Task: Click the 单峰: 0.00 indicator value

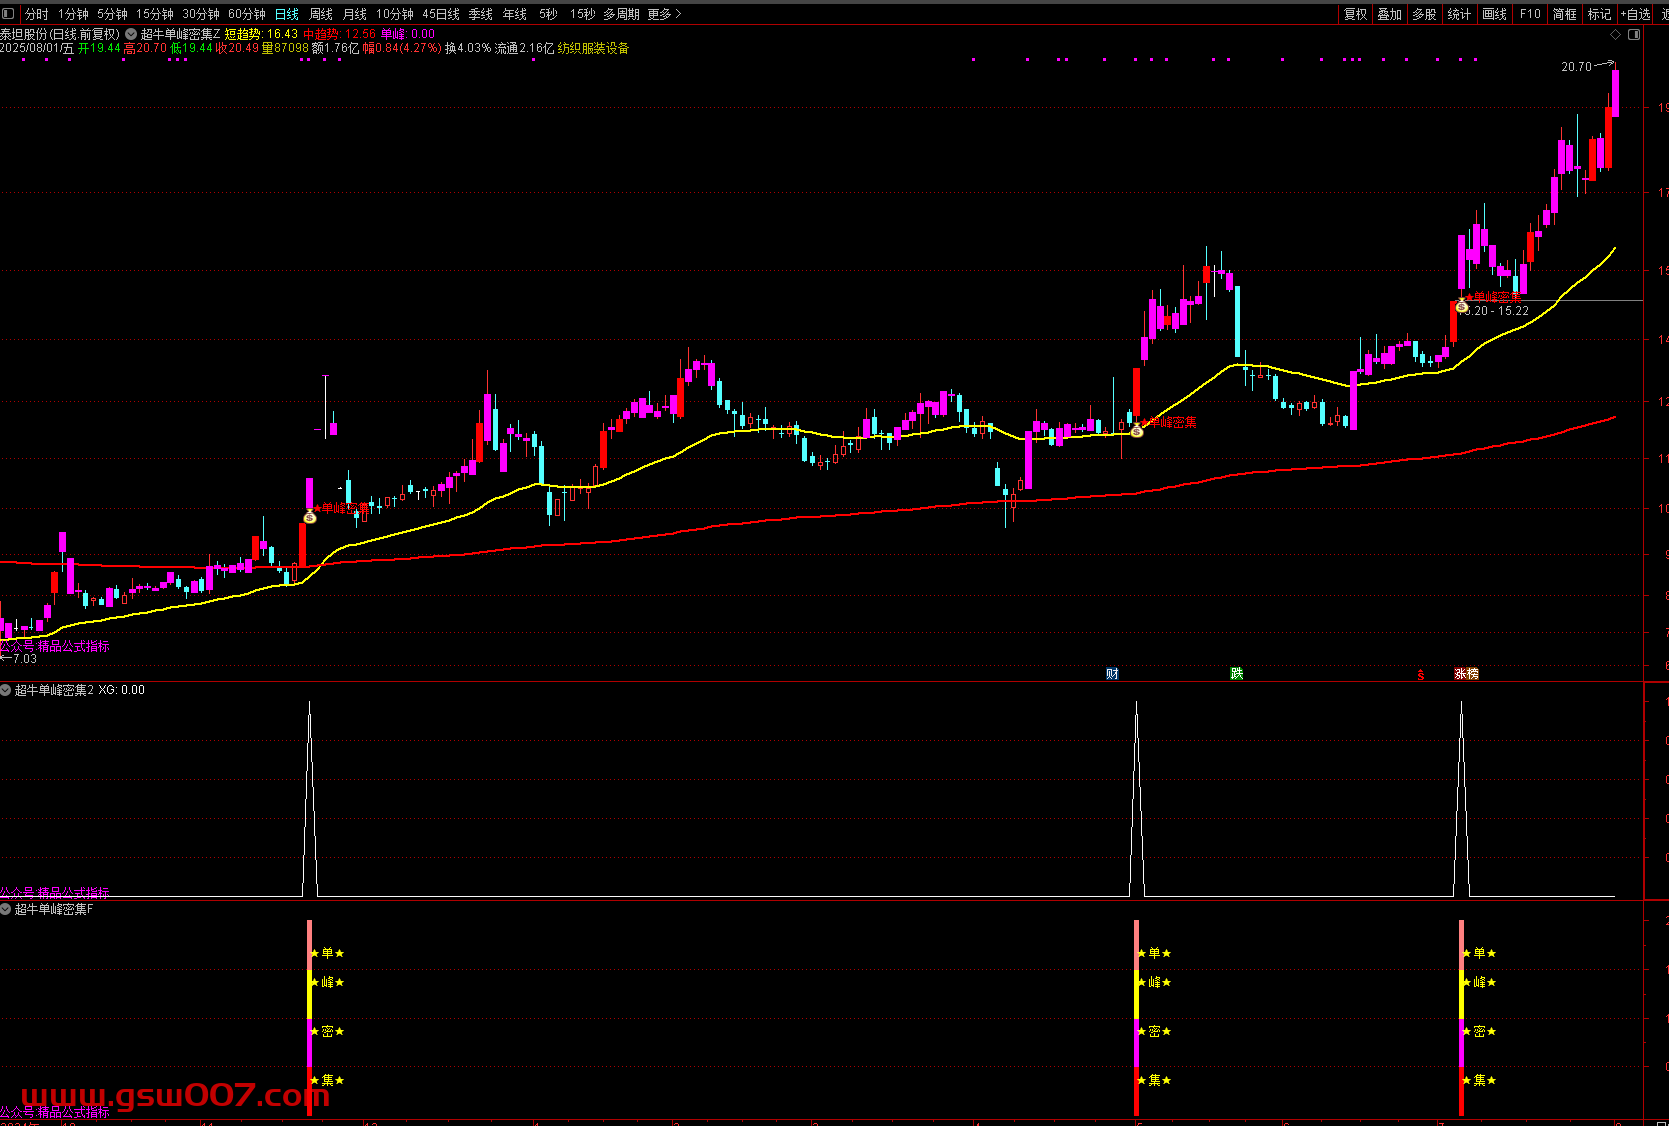Action: tap(408, 34)
